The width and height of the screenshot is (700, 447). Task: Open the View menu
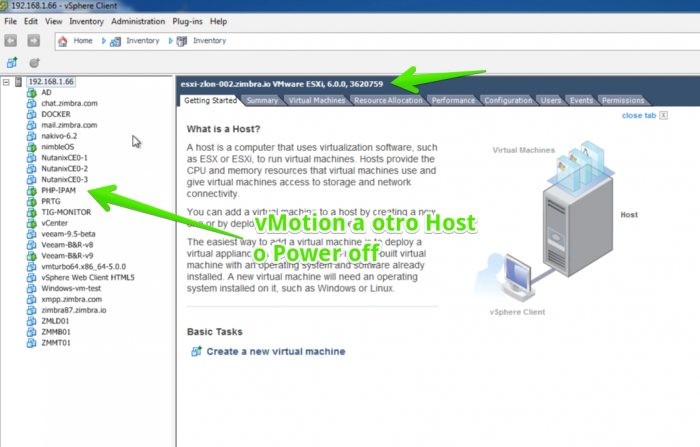click(54, 21)
